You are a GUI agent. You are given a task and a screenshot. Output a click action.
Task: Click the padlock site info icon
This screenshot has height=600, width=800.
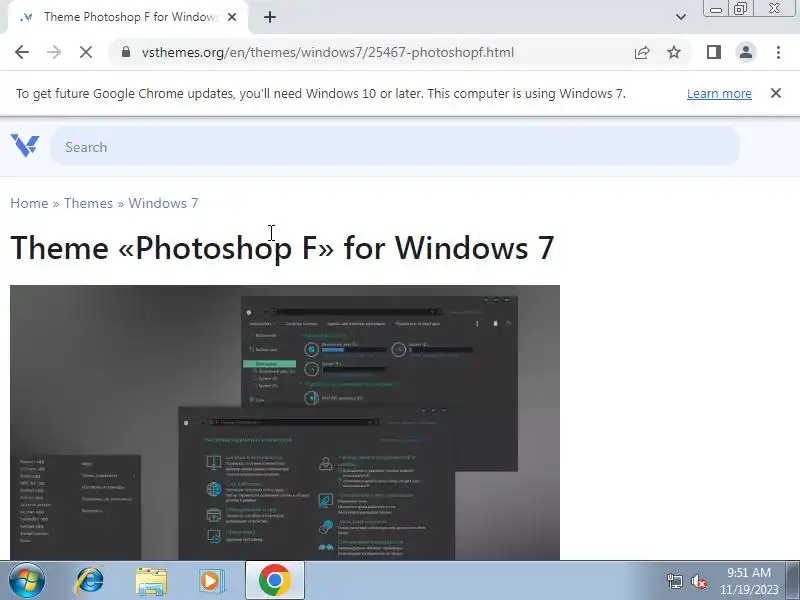[x=126, y=52]
